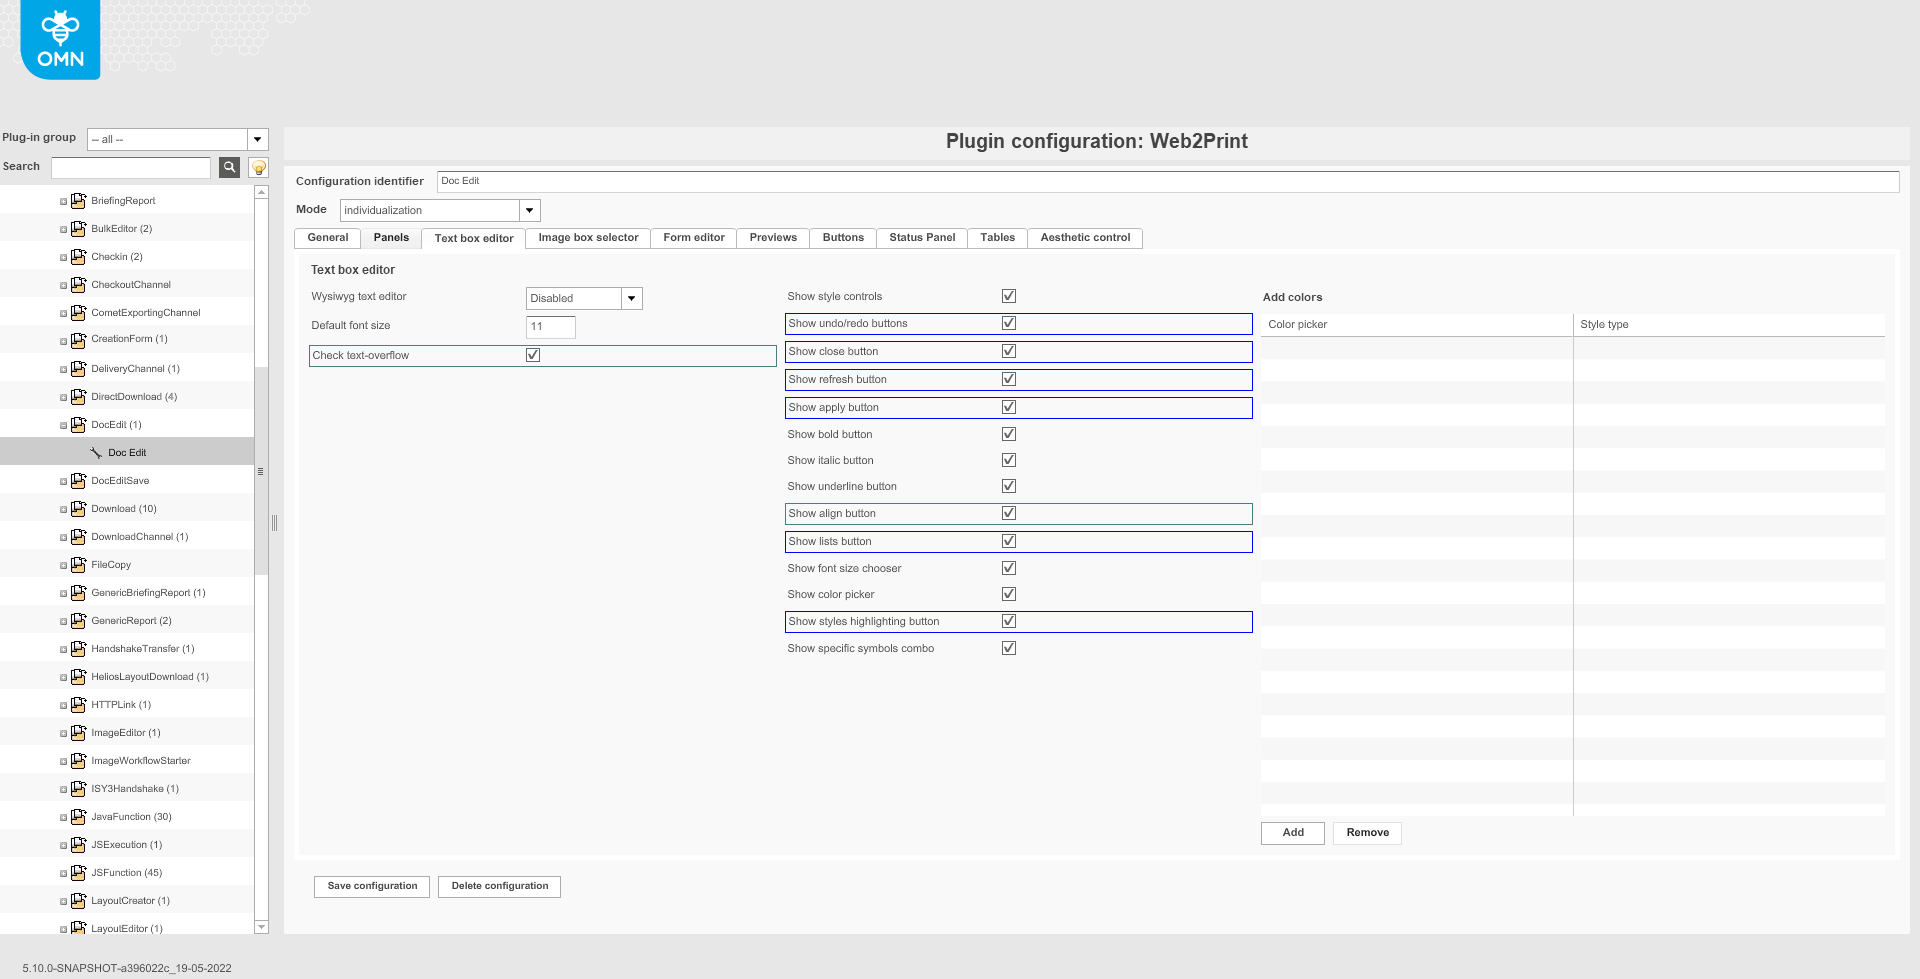Click the Download plugin icon
Viewport: 1920px width, 979px height.
pyautogui.click(x=78, y=509)
